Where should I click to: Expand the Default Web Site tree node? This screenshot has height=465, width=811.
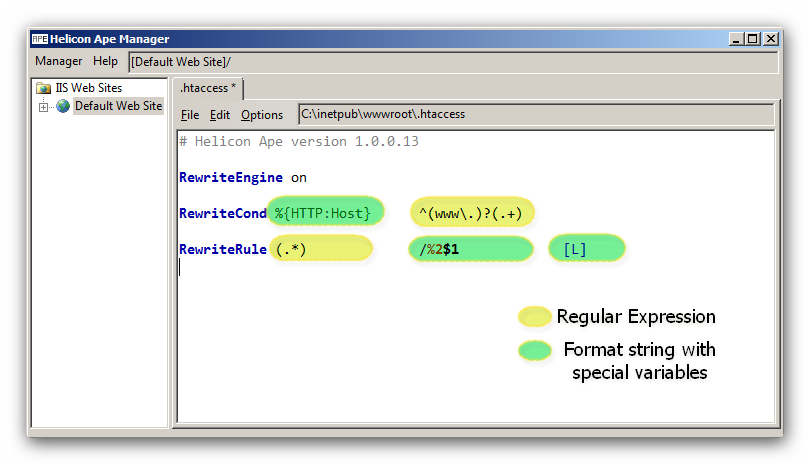43,106
